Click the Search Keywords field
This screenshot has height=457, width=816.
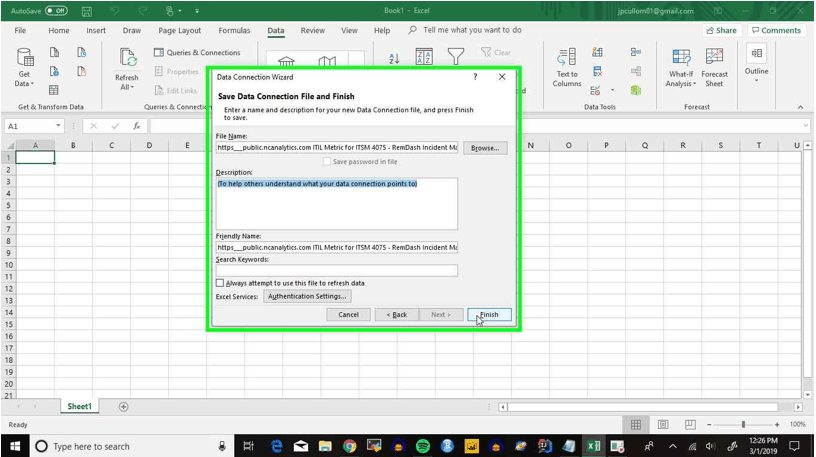(337, 270)
